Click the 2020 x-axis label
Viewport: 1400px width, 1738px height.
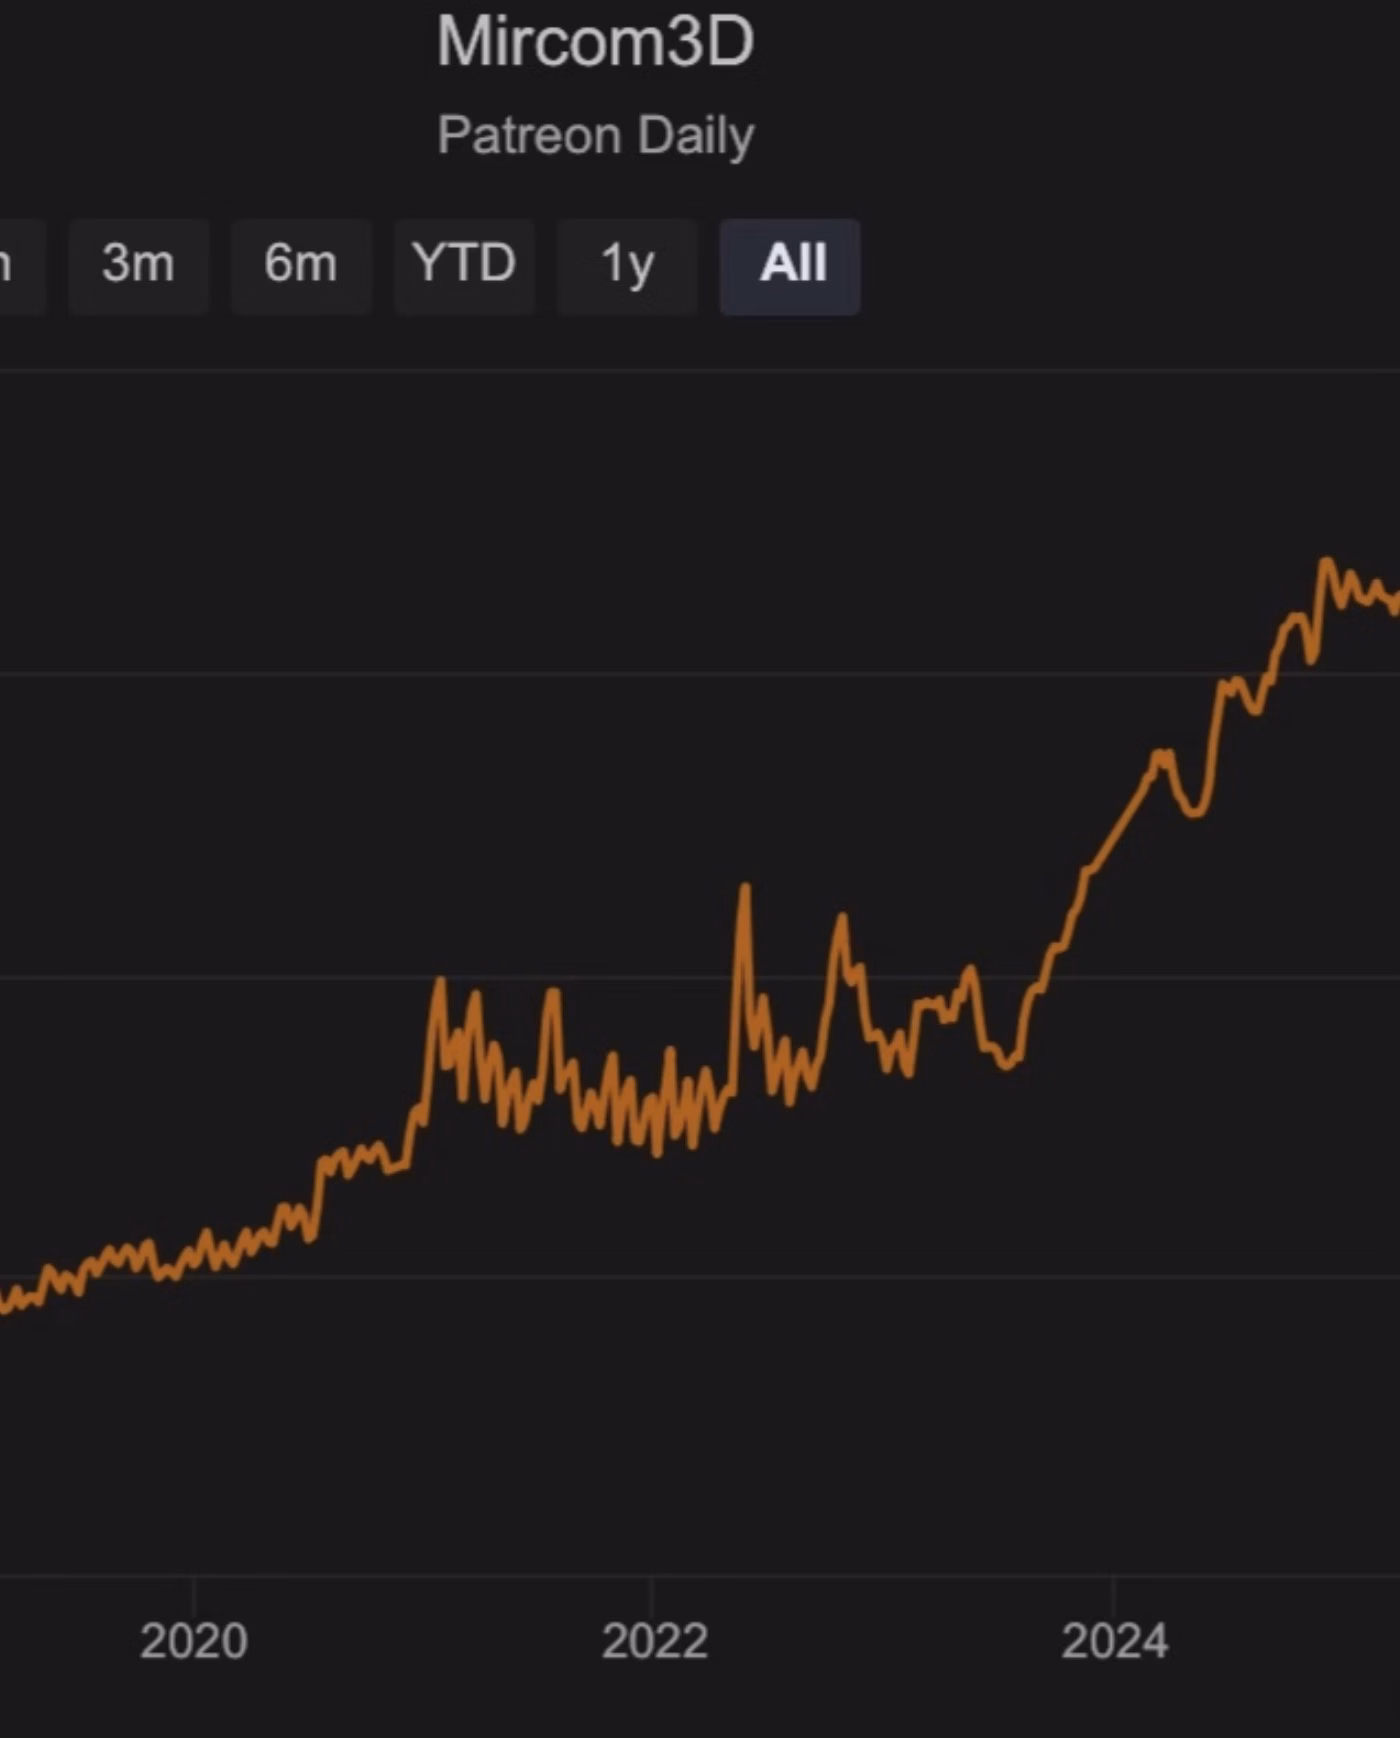pos(193,1641)
